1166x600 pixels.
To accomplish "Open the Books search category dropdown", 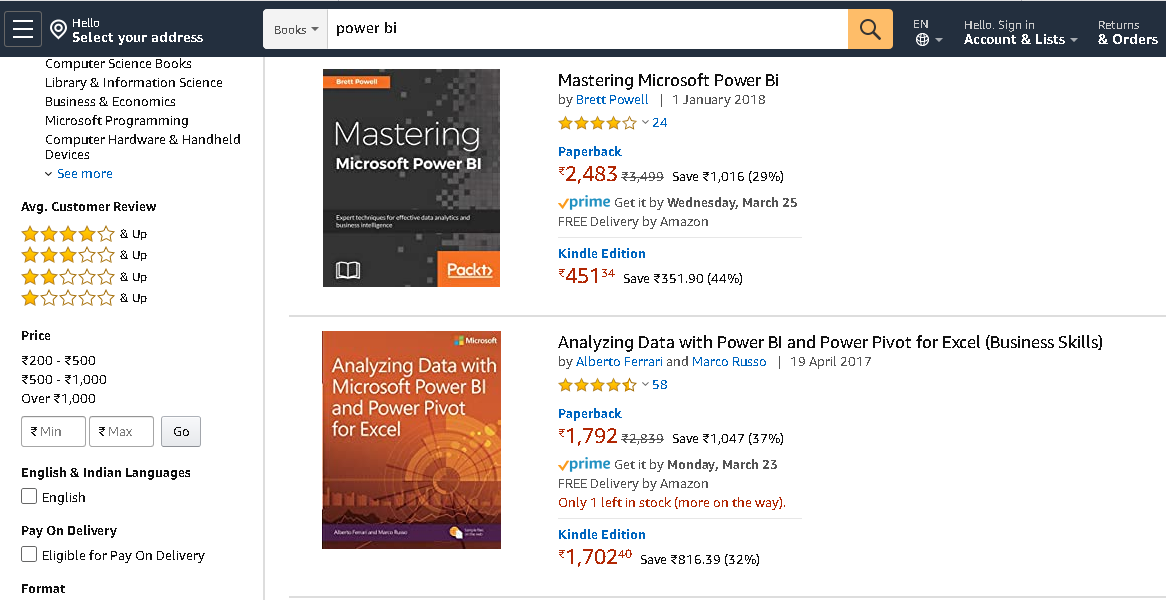I will point(296,30).
